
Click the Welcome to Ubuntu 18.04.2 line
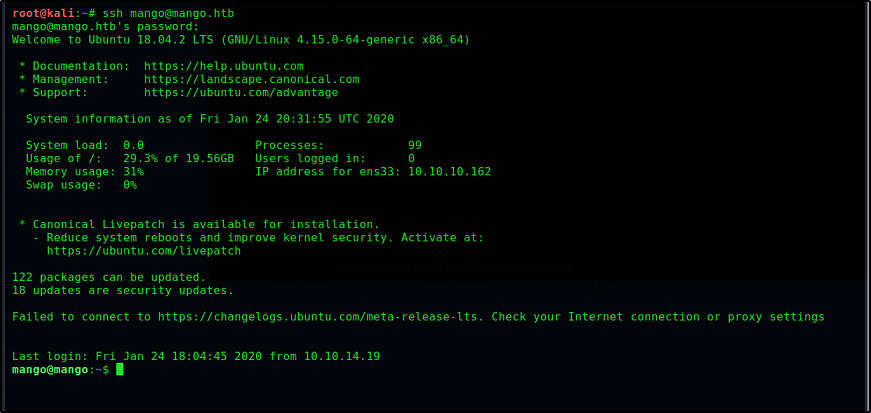[241, 40]
